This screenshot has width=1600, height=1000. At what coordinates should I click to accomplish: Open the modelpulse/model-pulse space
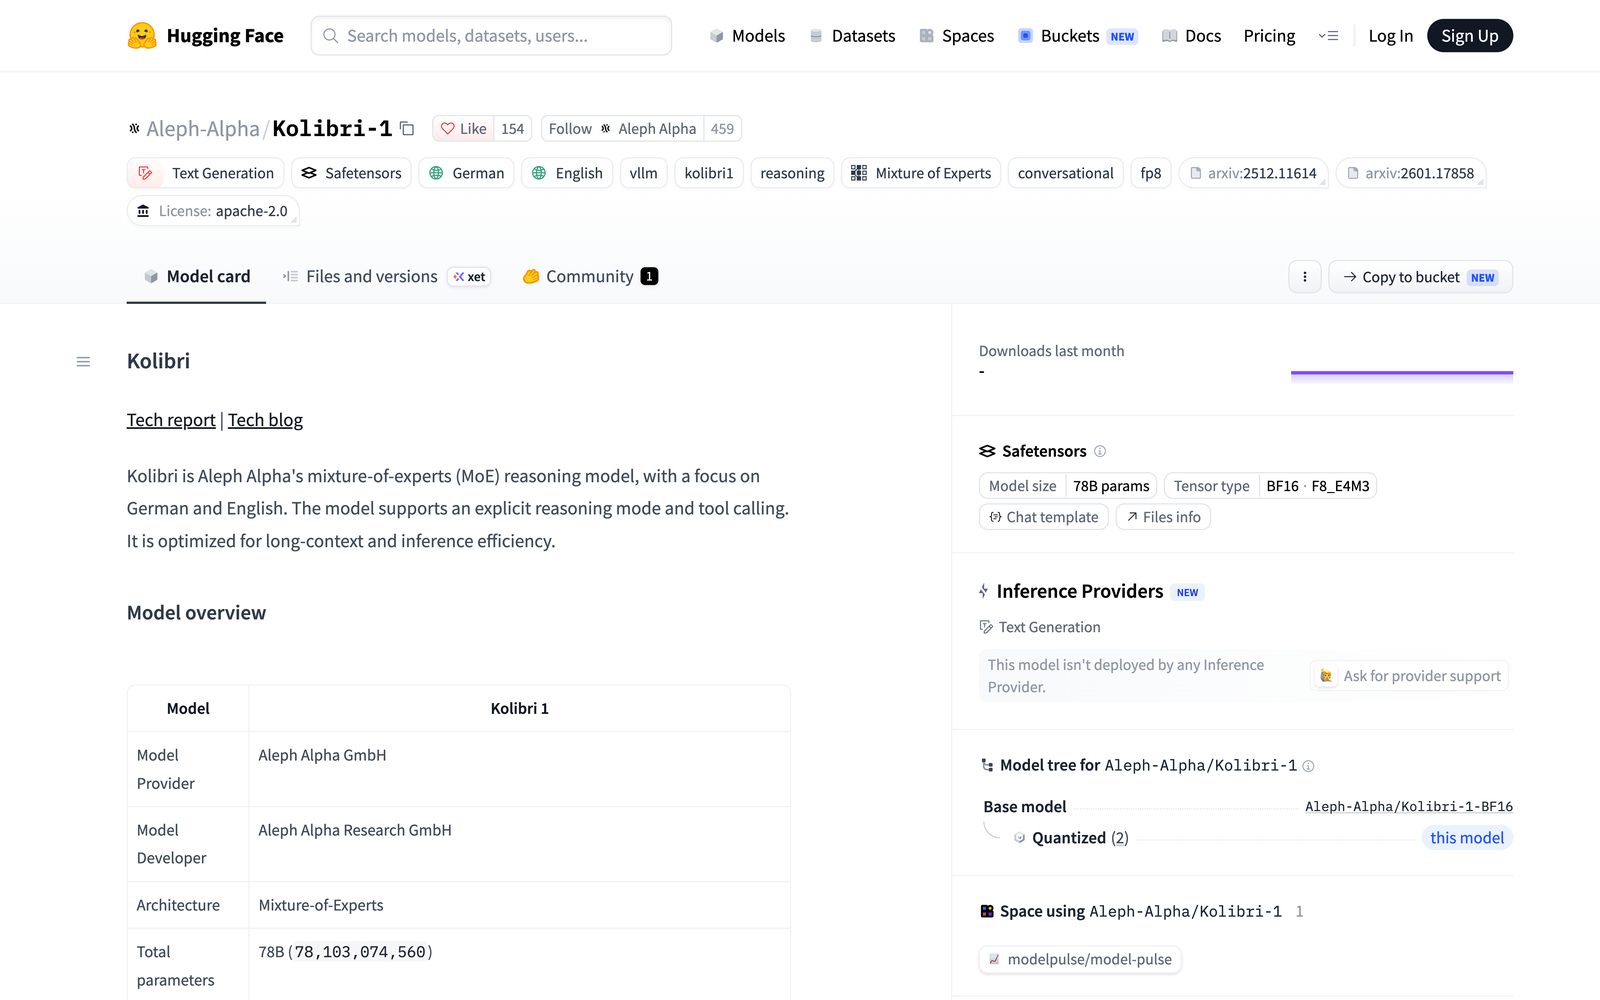(1080, 960)
